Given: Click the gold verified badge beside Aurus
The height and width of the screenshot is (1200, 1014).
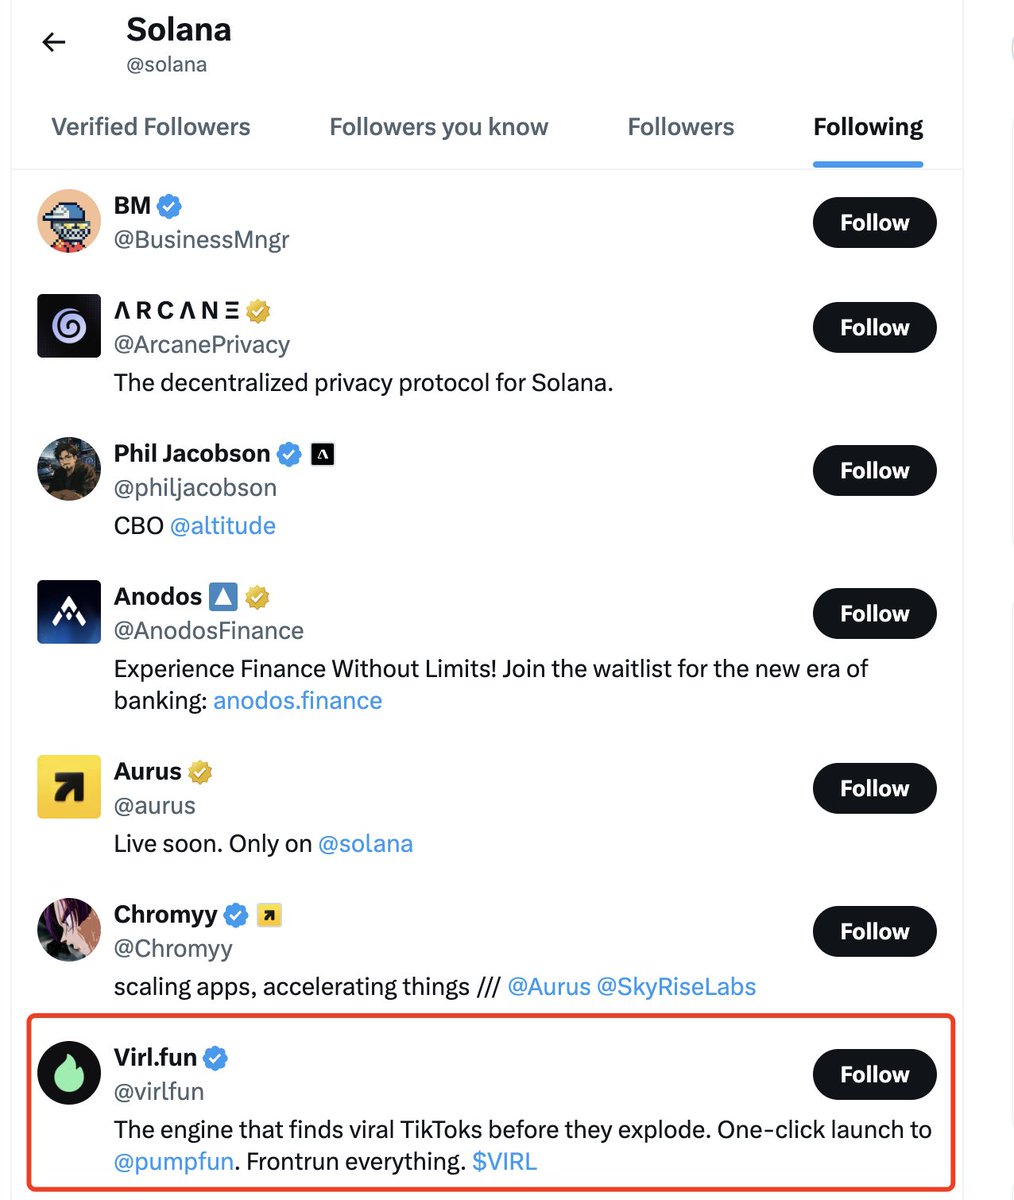Looking at the screenshot, I should [x=200, y=772].
